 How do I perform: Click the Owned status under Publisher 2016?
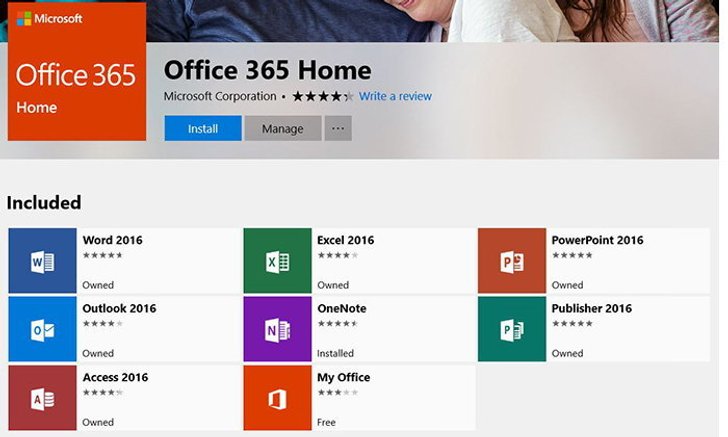click(567, 353)
